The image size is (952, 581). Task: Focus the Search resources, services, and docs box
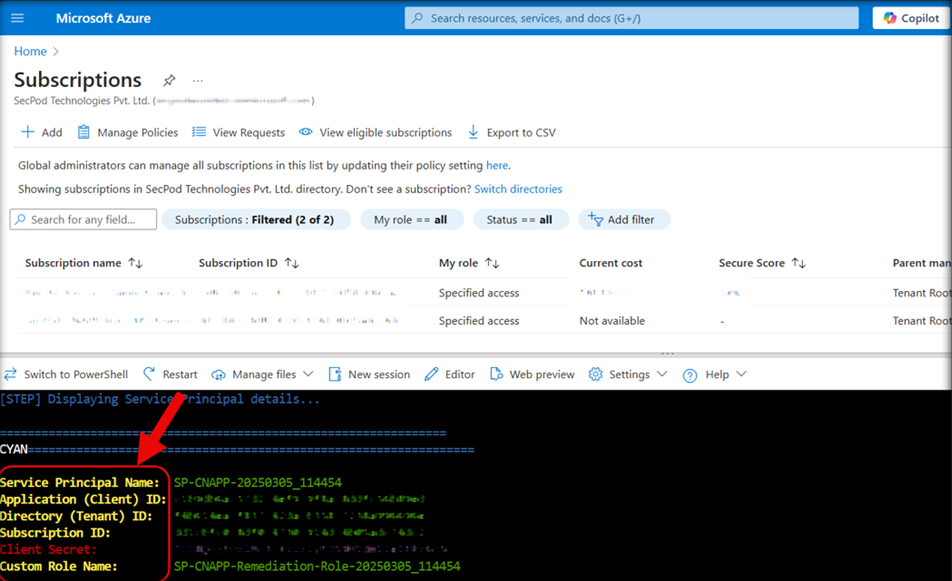[x=631, y=18]
